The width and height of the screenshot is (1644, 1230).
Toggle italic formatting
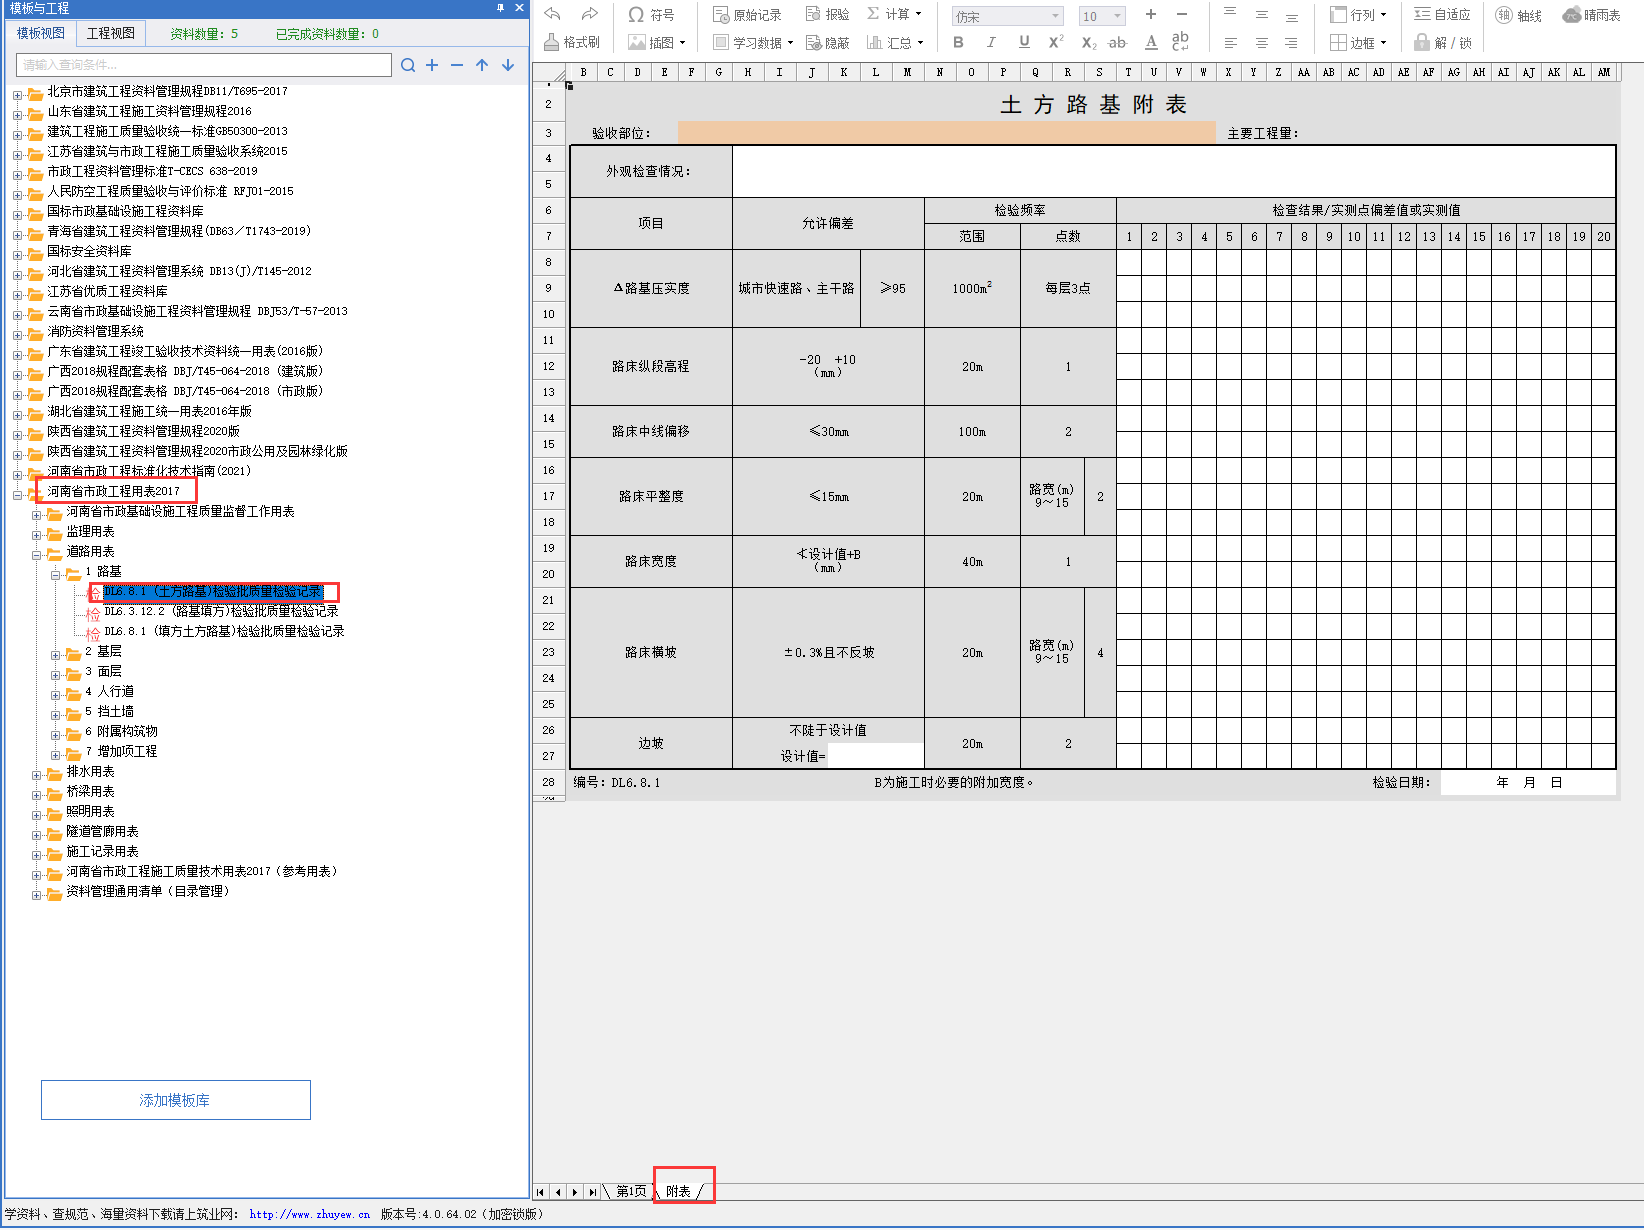tap(991, 42)
